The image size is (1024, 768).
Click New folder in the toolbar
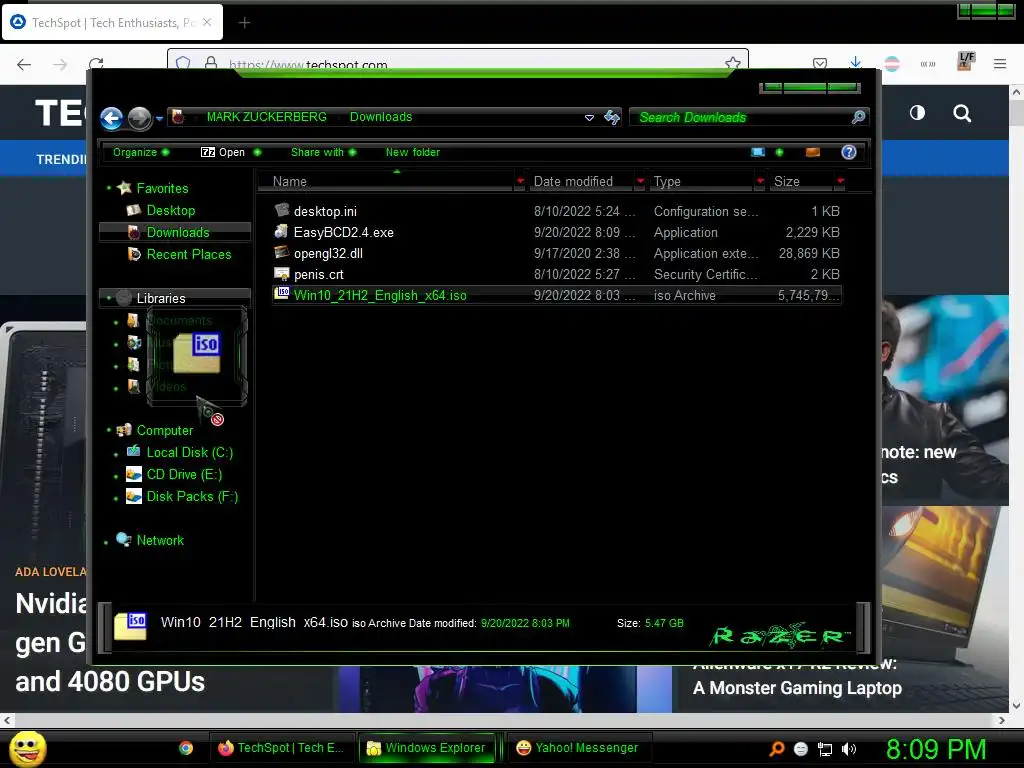click(x=413, y=152)
